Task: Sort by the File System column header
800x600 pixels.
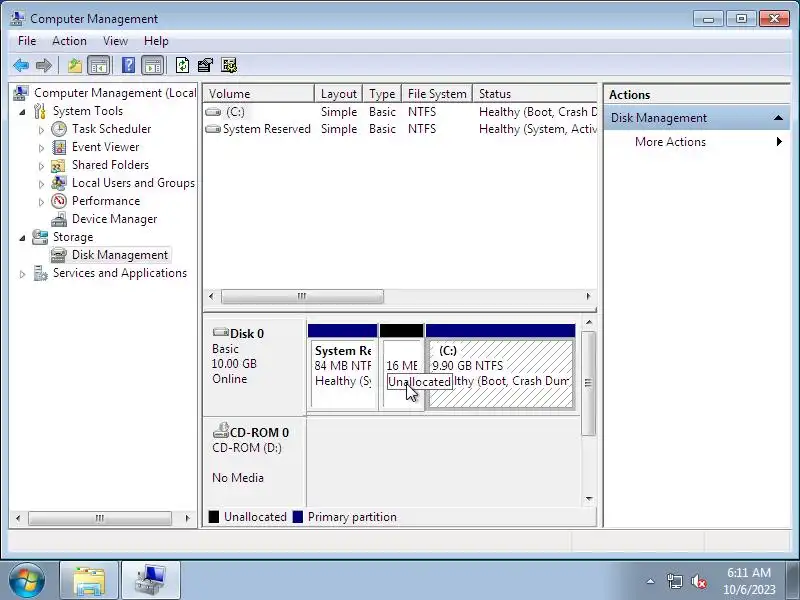Action: pyautogui.click(x=437, y=94)
